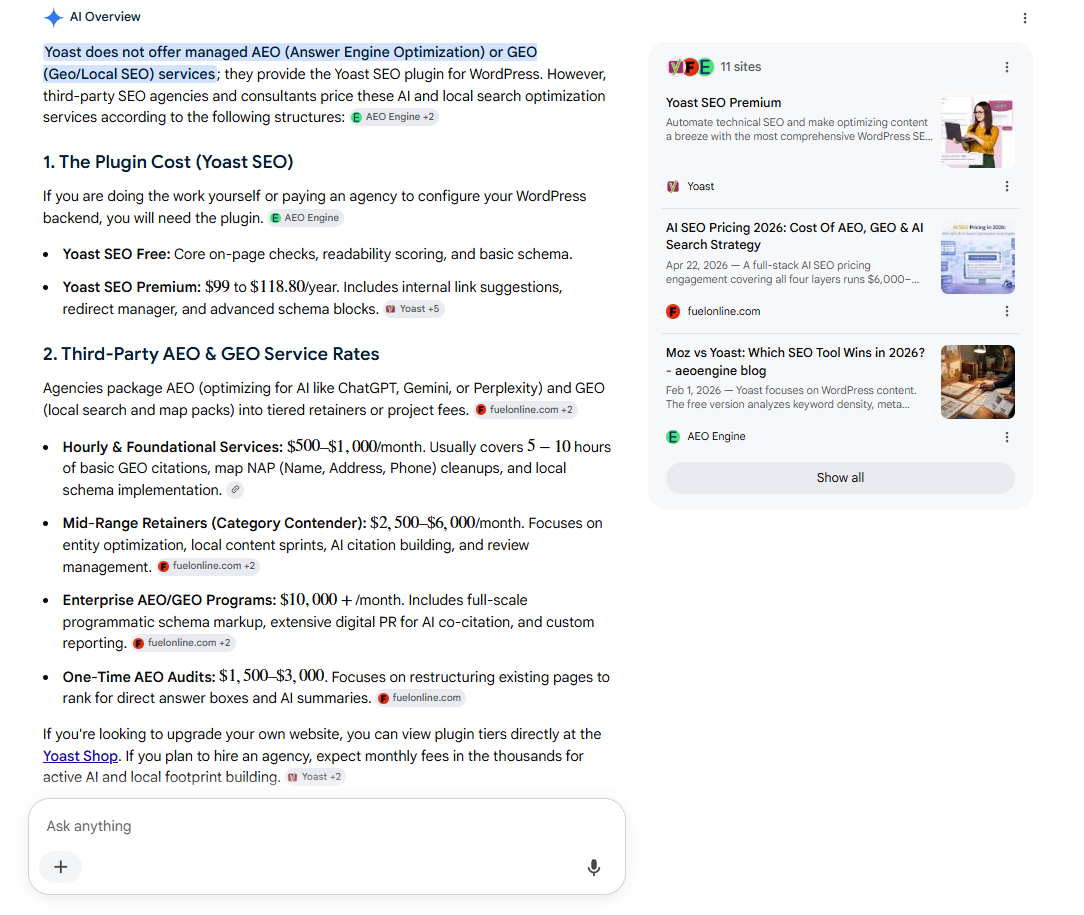This screenshot has width=1084, height=915.
Task: Click Enterprise AEO/GEO Programs bullet label
Action: pyautogui.click(x=169, y=600)
